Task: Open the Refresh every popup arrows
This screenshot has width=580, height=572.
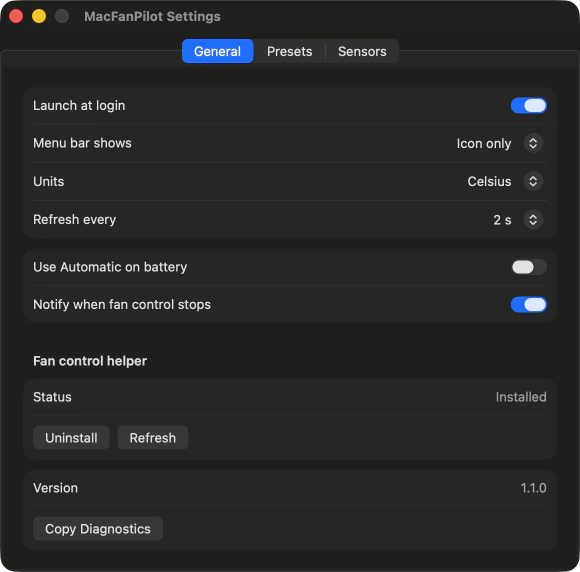Action: pyautogui.click(x=533, y=220)
